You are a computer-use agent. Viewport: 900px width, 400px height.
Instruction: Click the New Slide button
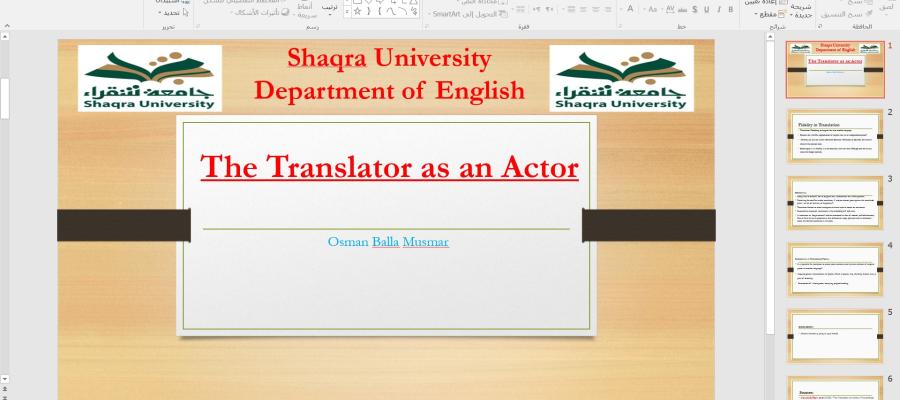802,10
